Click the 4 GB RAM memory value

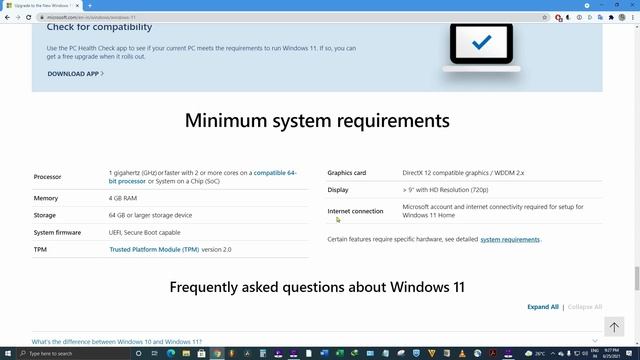tap(123, 198)
